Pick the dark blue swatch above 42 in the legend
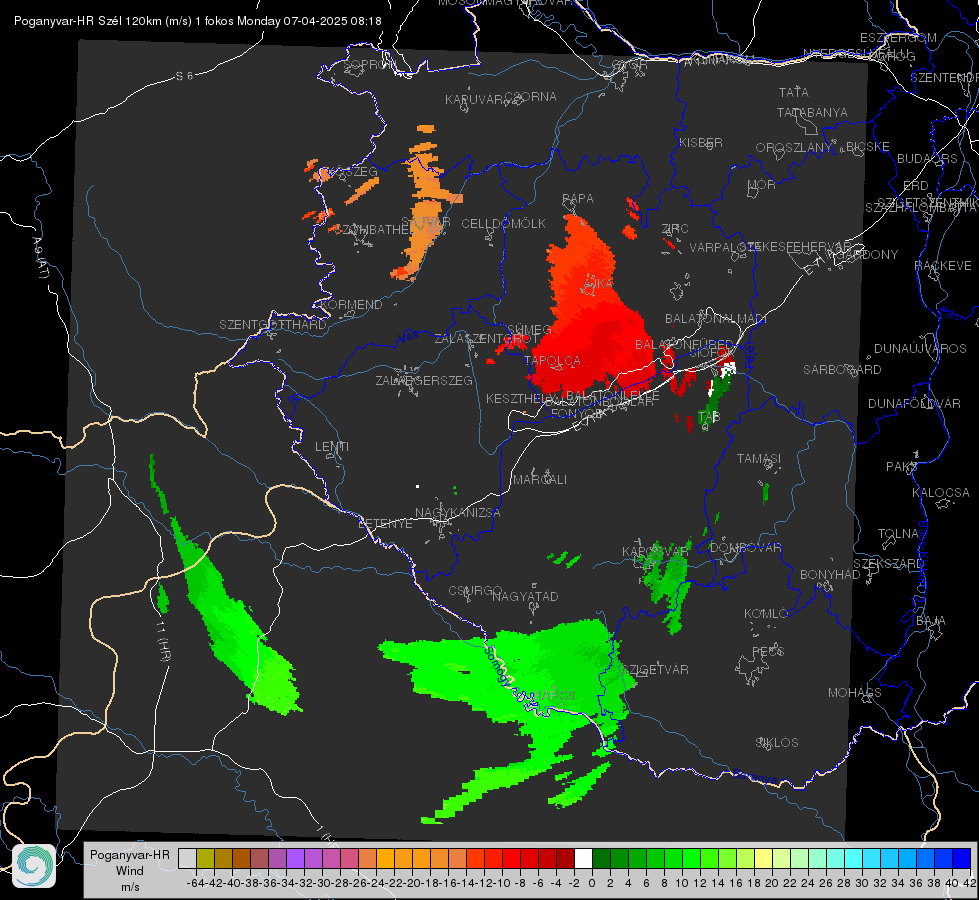 [962, 858]
